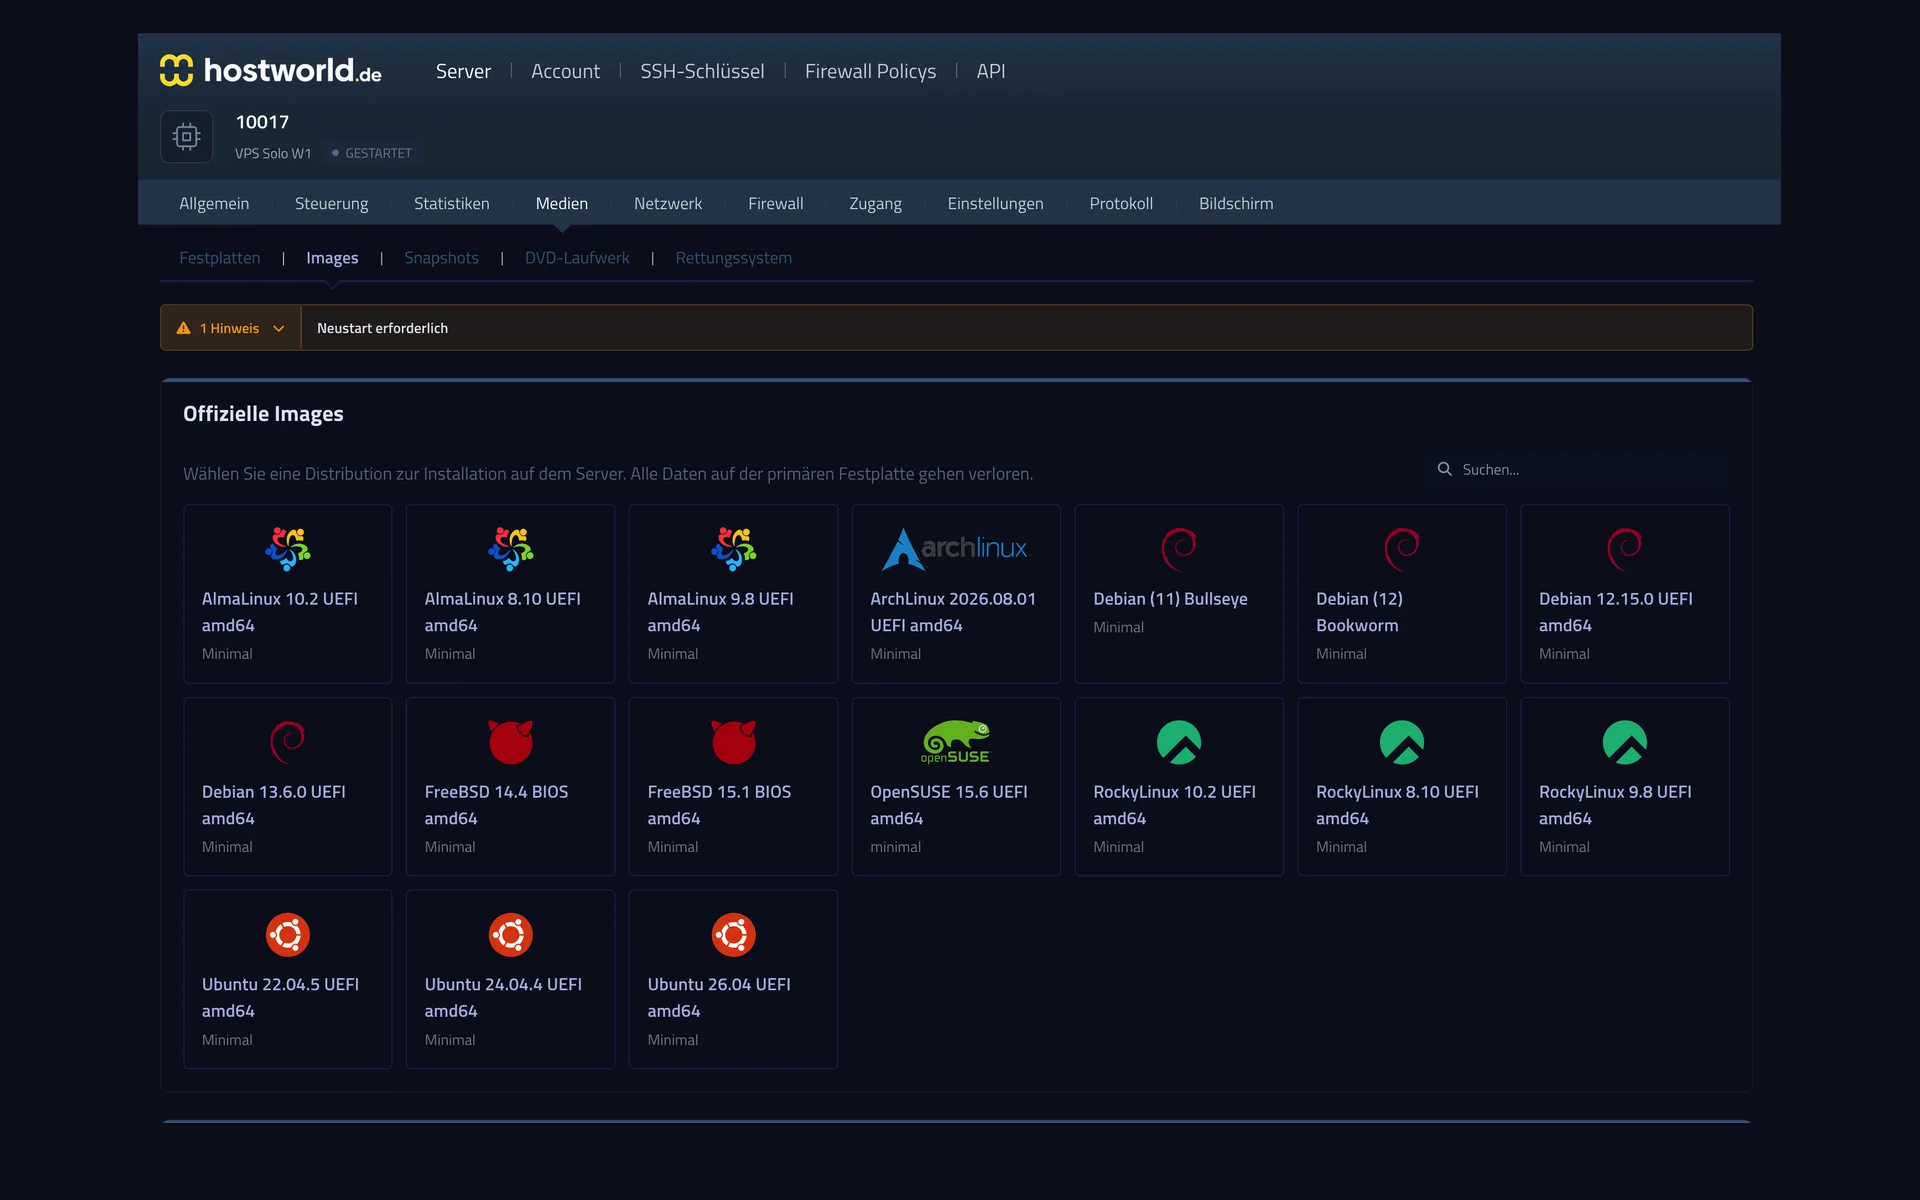The image size is (1920, 1200).
Task: Click the AlmaLinux 10.2 UEFI logo
Action: 288,549
